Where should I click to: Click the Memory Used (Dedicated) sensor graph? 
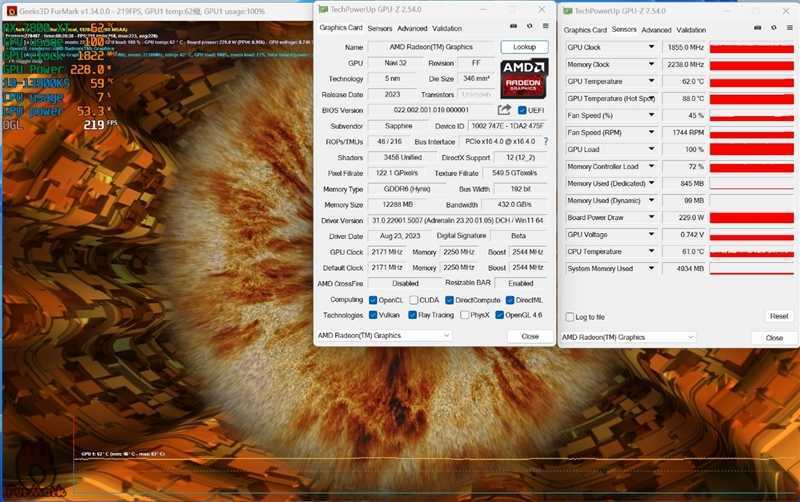tap(752, 184)
